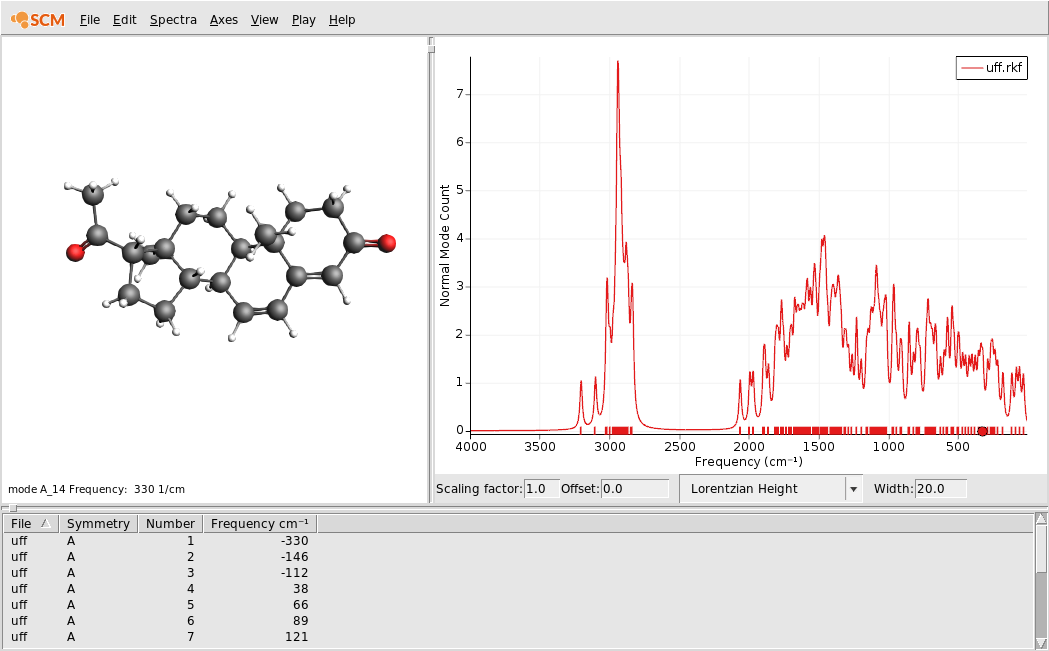The height and width of the screenshot is (651, 1049).
Task: Click the horizontal splitter handle above the table
Action: click(x=11, y=508)
